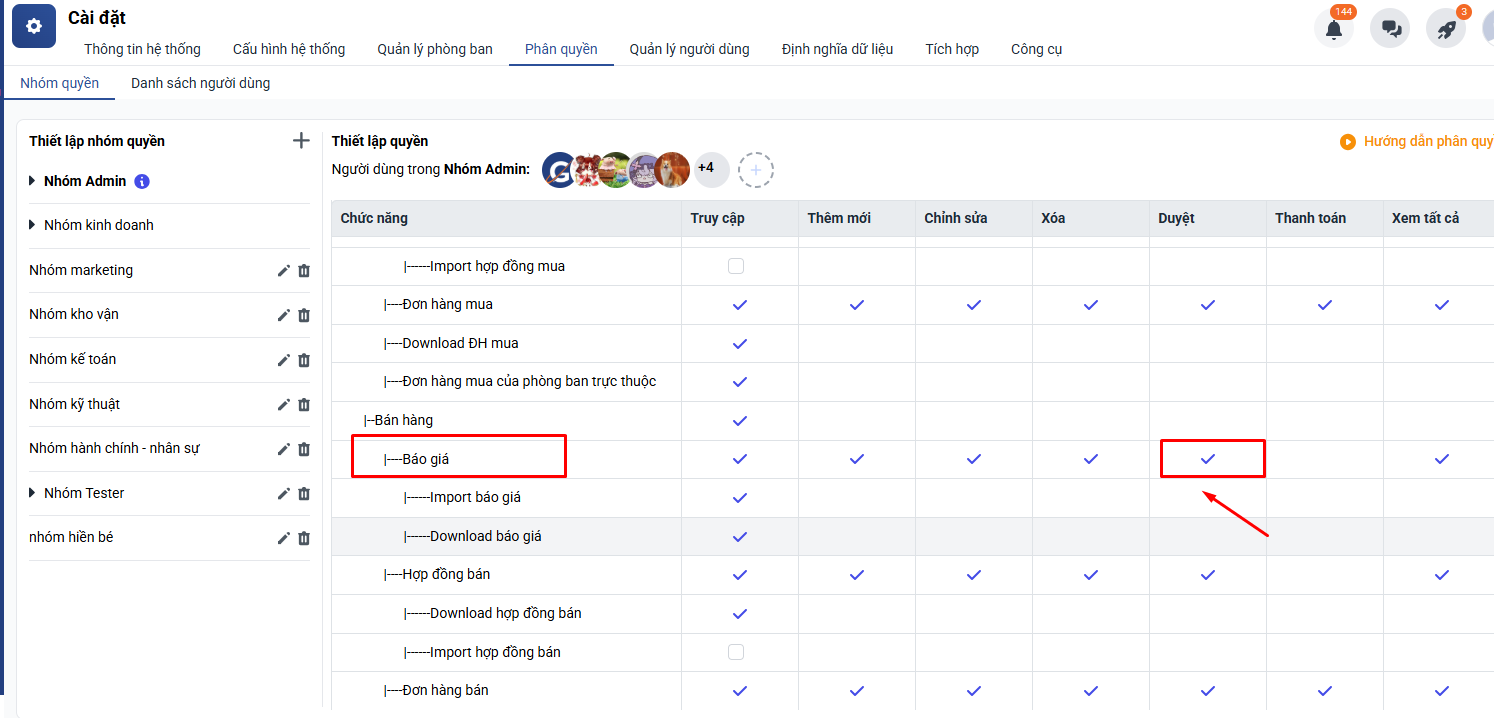The width and height of the screenshot is (1494, 718).
Task: Enable access checkbox for Import hợp đồng mua
Action: [736, 266]
